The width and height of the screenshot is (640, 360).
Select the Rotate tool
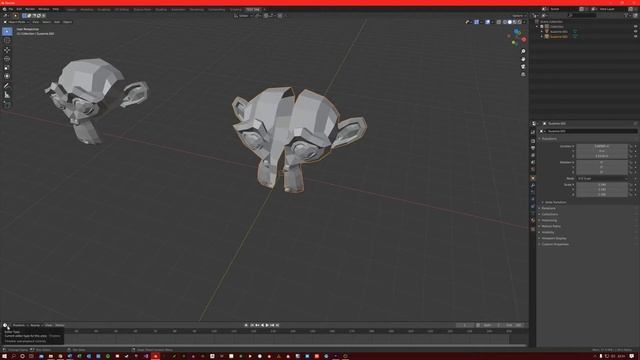coord(7,59)
